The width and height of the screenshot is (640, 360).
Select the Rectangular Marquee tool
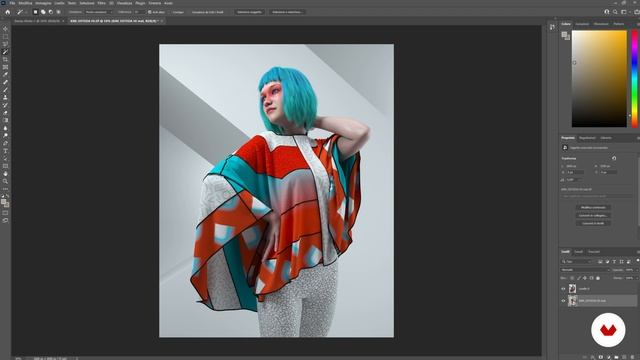[x=5, y=37]
